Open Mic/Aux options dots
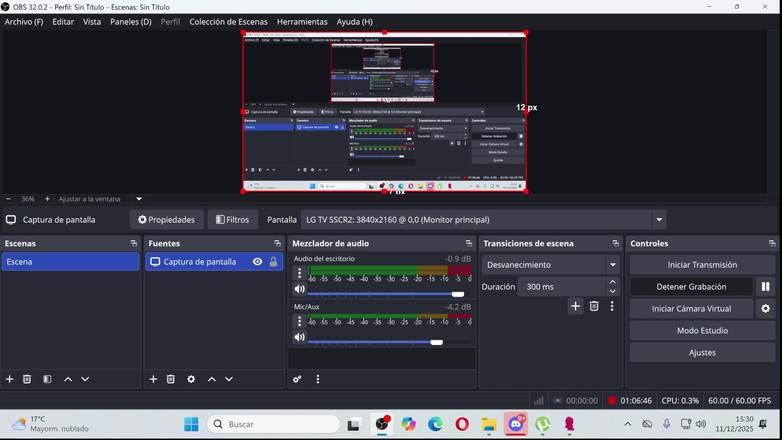The image size is (782, 440). (x=299, y=321)
